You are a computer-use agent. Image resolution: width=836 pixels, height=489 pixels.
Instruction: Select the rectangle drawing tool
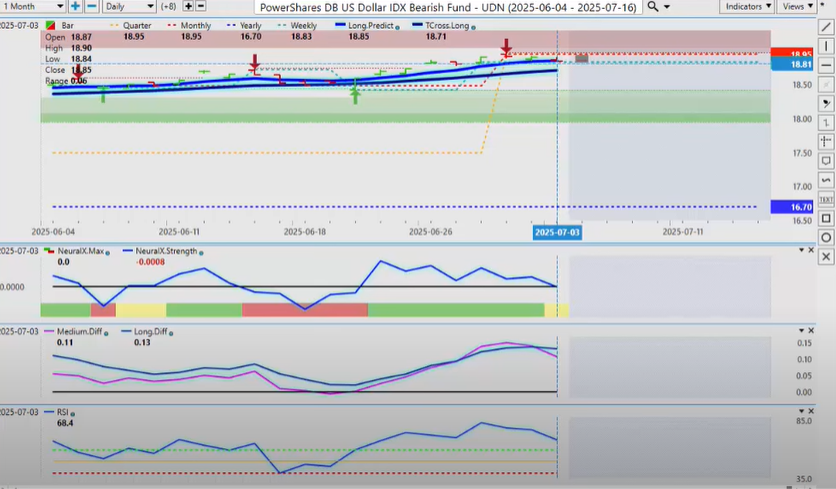[x=826, y=218]
